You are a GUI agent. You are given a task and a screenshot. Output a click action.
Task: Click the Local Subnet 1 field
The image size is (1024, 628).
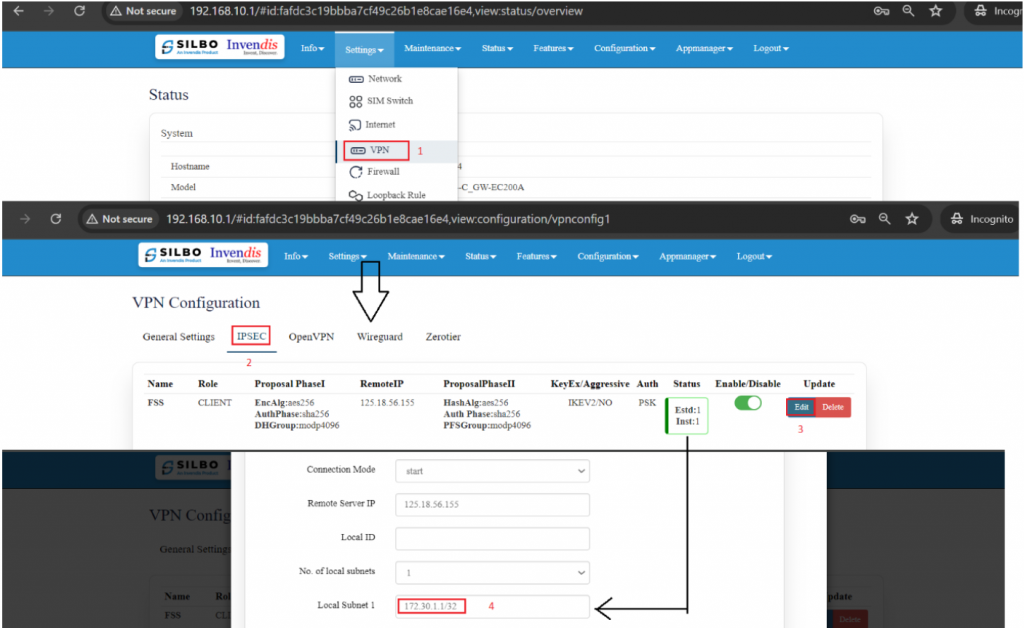492,607
